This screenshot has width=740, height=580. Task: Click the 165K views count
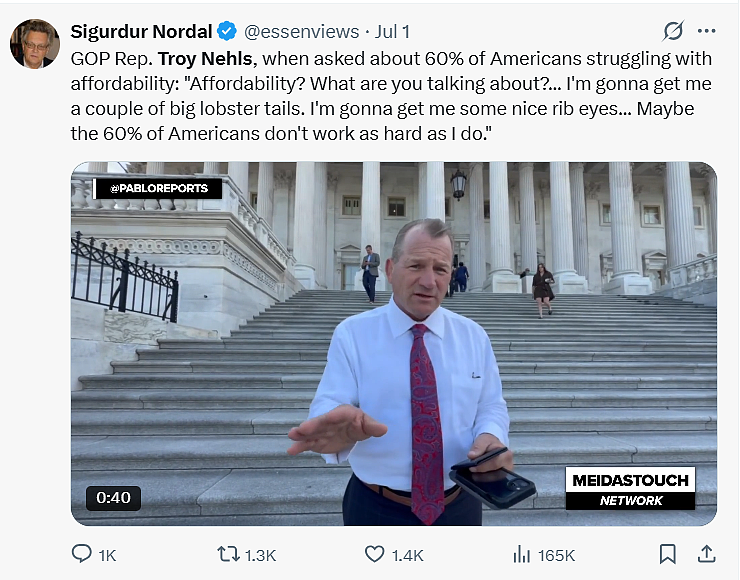pyautogui.click(x=556, y=555)
